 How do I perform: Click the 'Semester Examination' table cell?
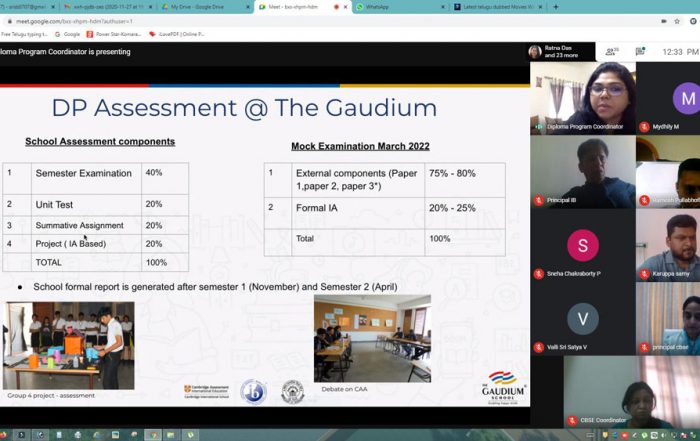click(x=86, y=178)
